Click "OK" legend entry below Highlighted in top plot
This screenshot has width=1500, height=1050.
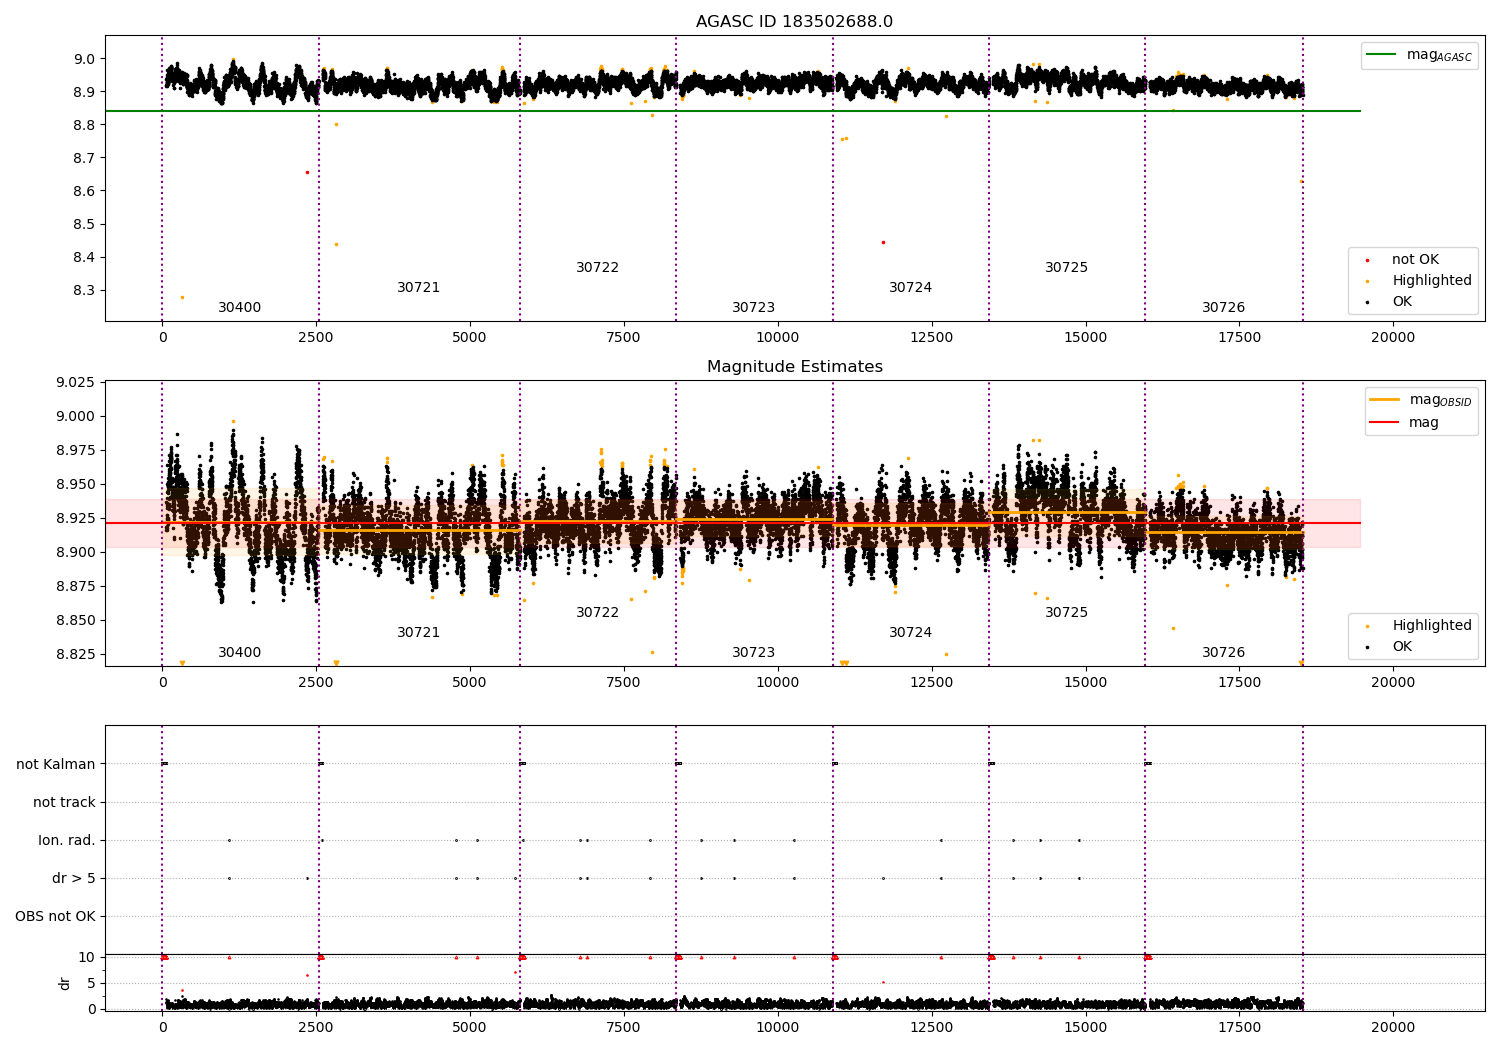tap(1402, 302)
